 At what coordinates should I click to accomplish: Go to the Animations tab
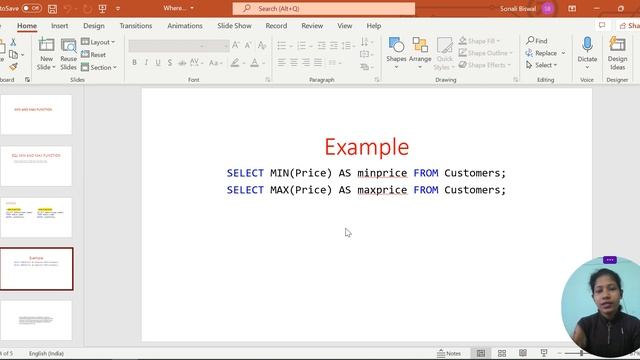pyautogui.click(x=185, y=26)
